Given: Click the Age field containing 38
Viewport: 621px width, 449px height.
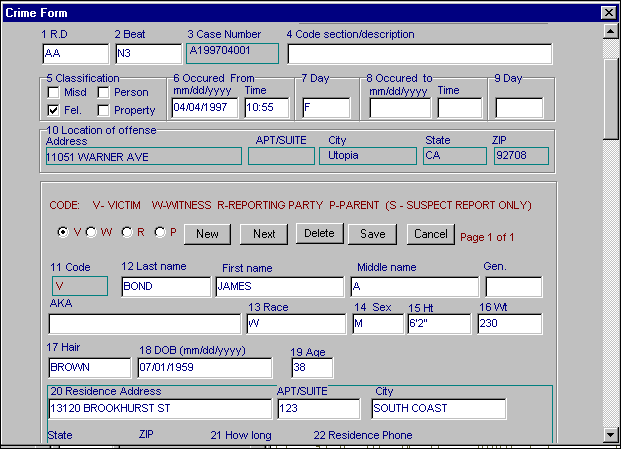Looking at the screenshot, I should (x=312, y=368).
